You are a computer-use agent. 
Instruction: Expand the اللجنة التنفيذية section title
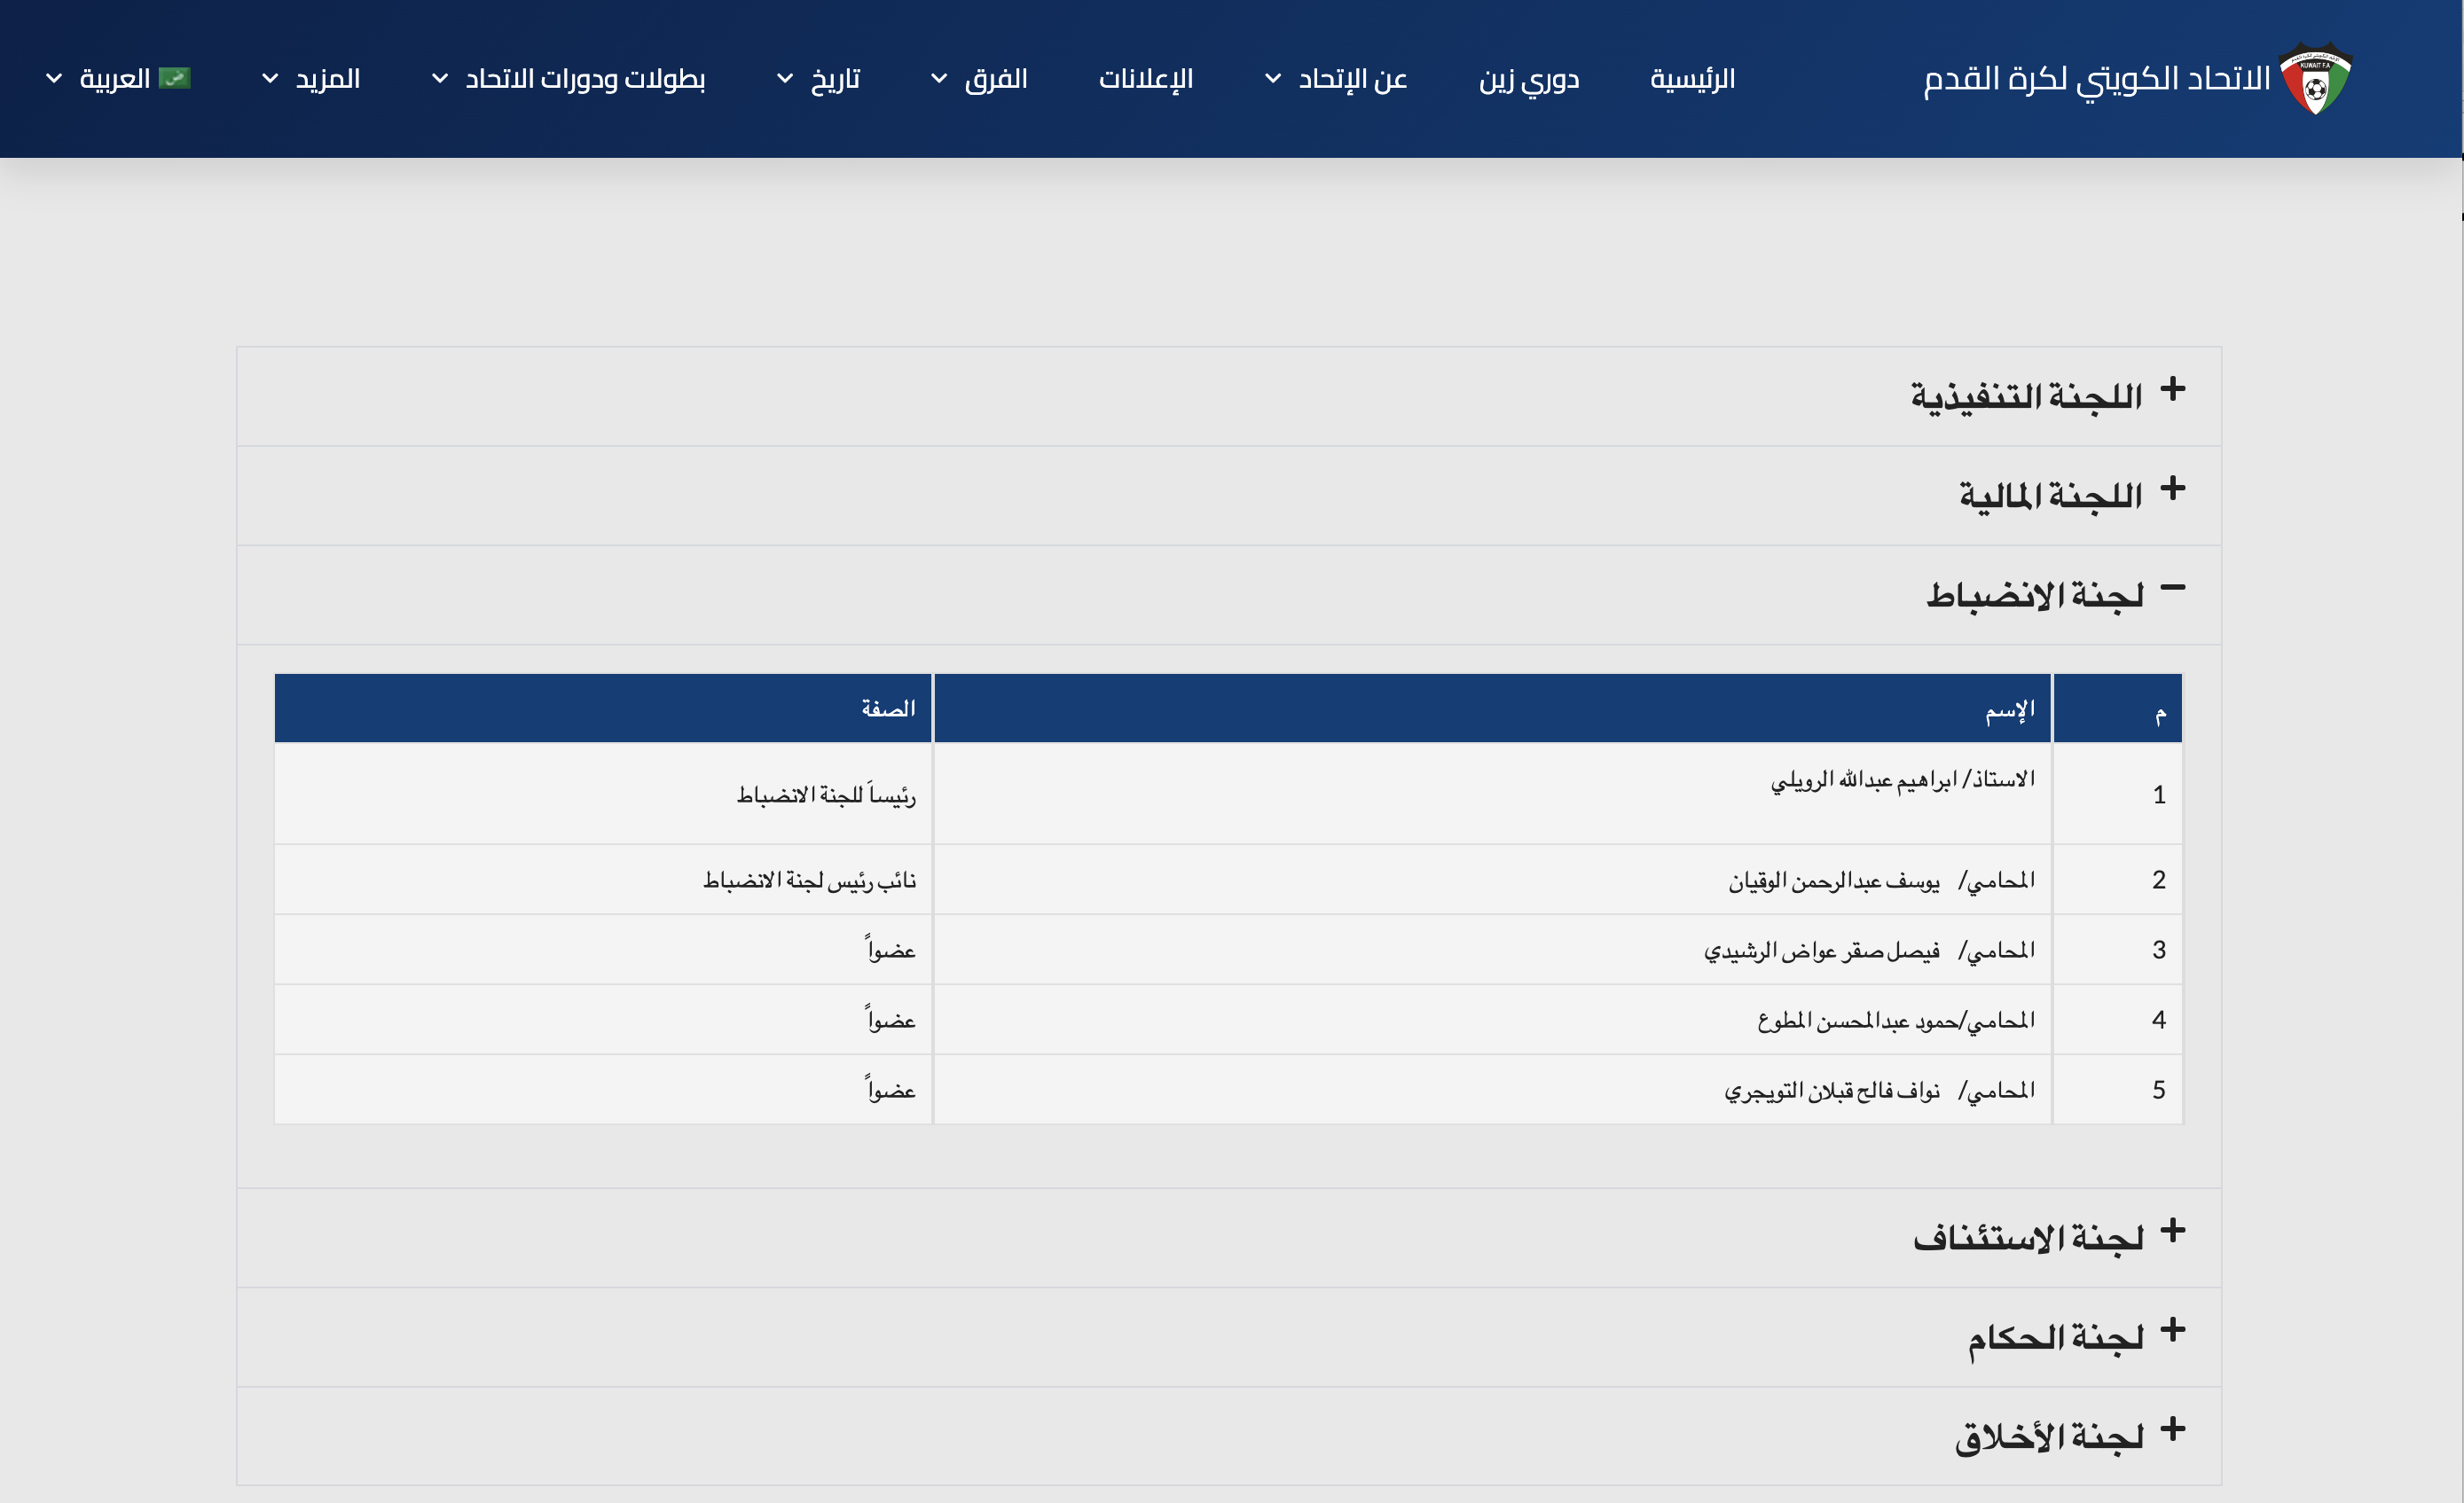(2026, 396)
